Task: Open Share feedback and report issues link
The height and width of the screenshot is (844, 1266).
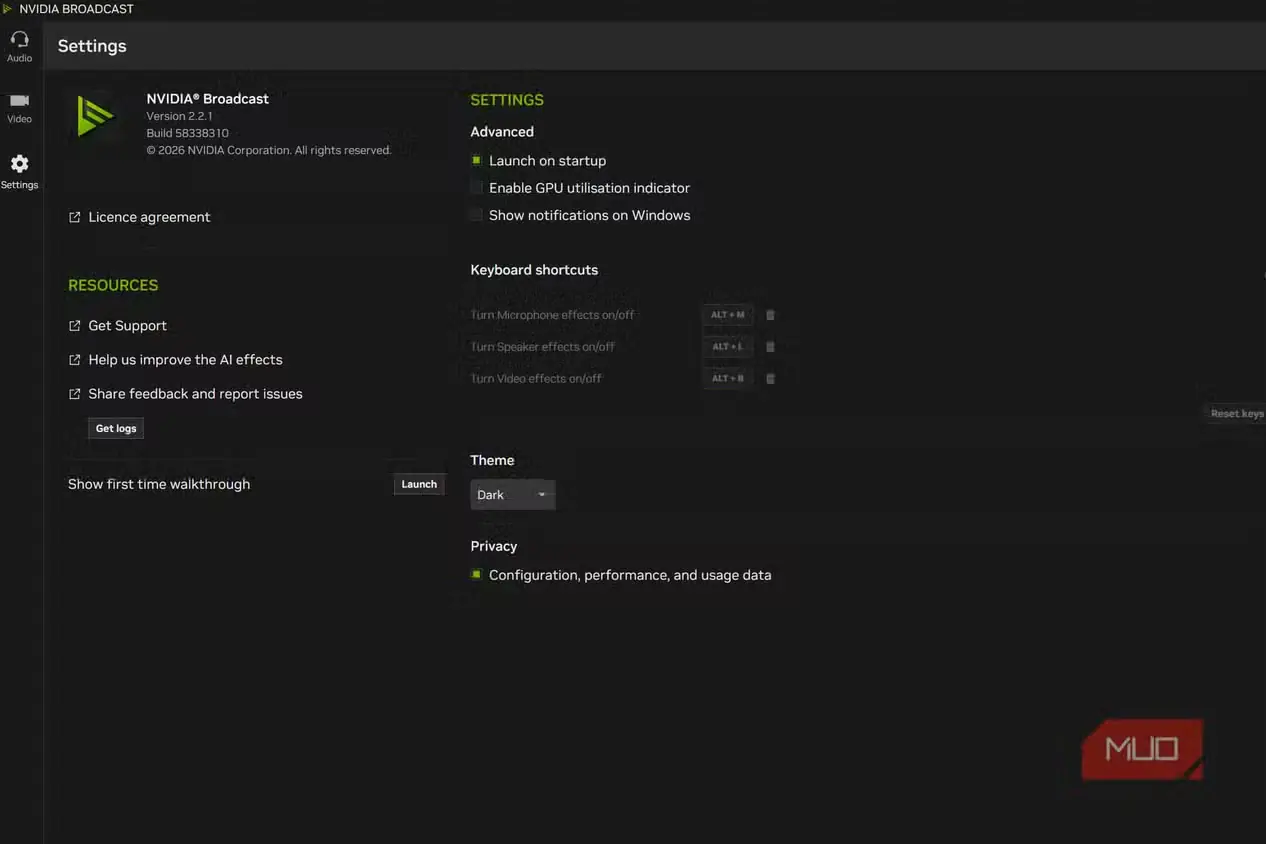Action: coord(195,394)
